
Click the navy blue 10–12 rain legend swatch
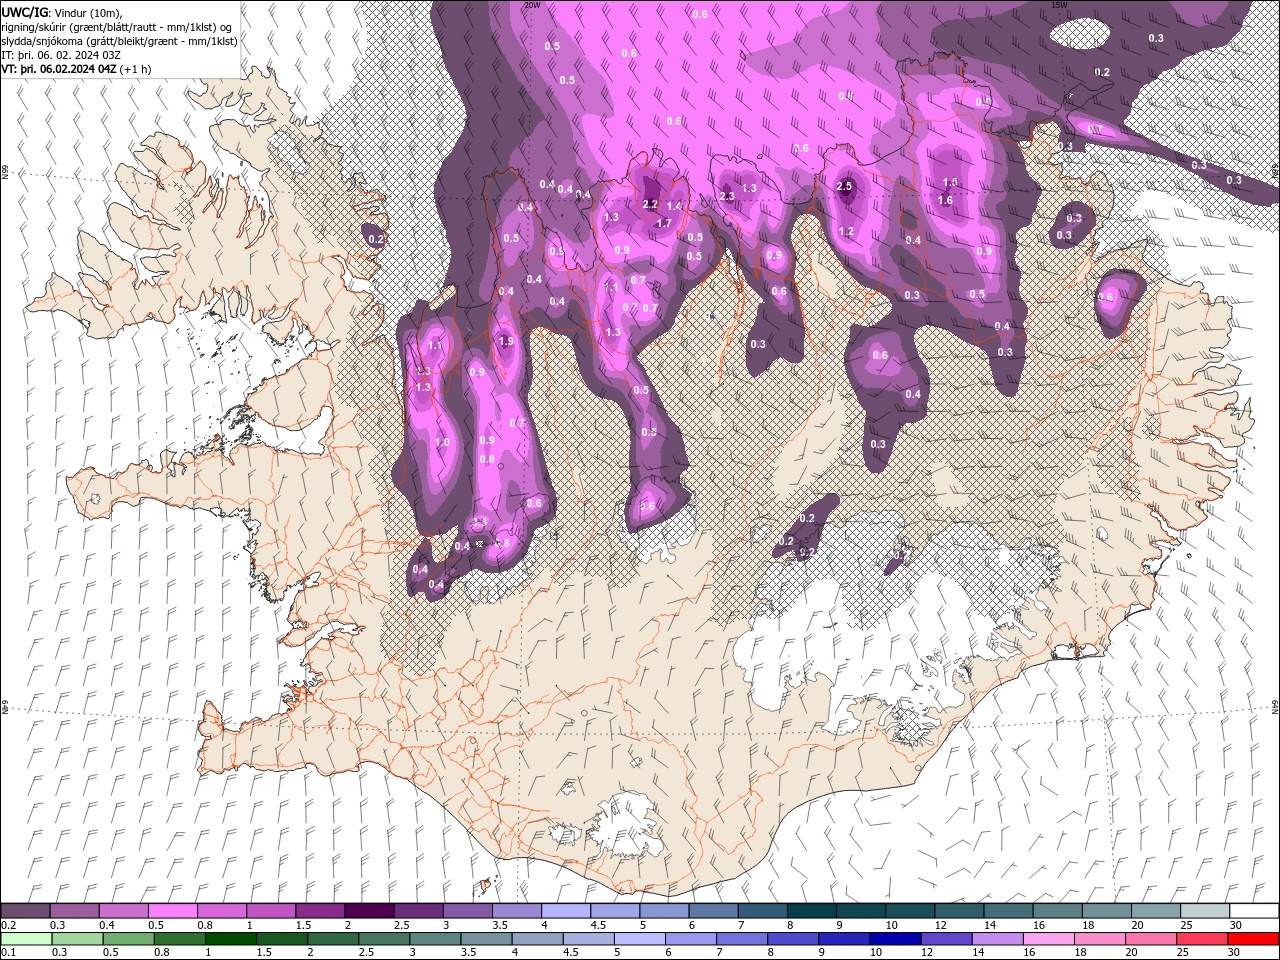coord(895,938)
